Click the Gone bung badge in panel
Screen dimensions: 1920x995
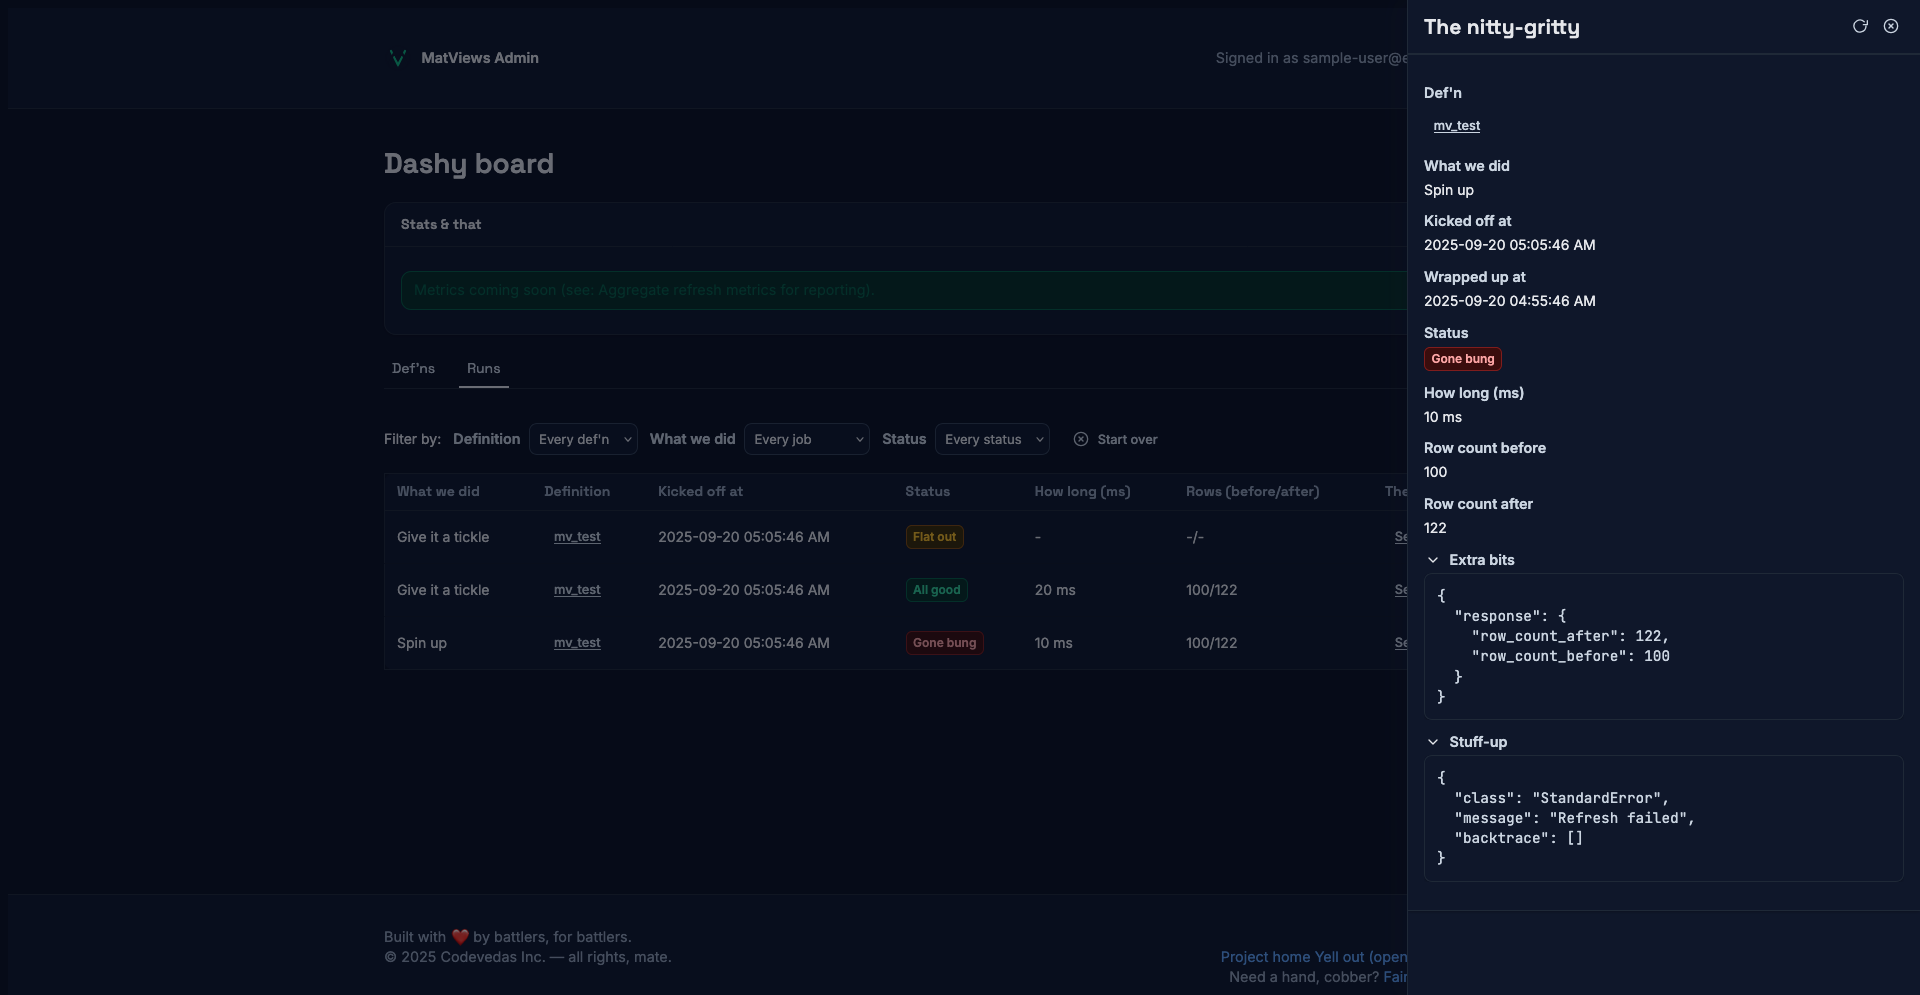tap(1462, 359)
